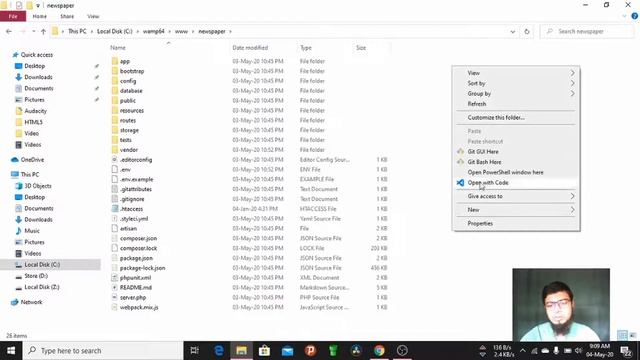Screen dimensions: 640x360
Task: Select the README.md file icon
Action: coord(115,287)
